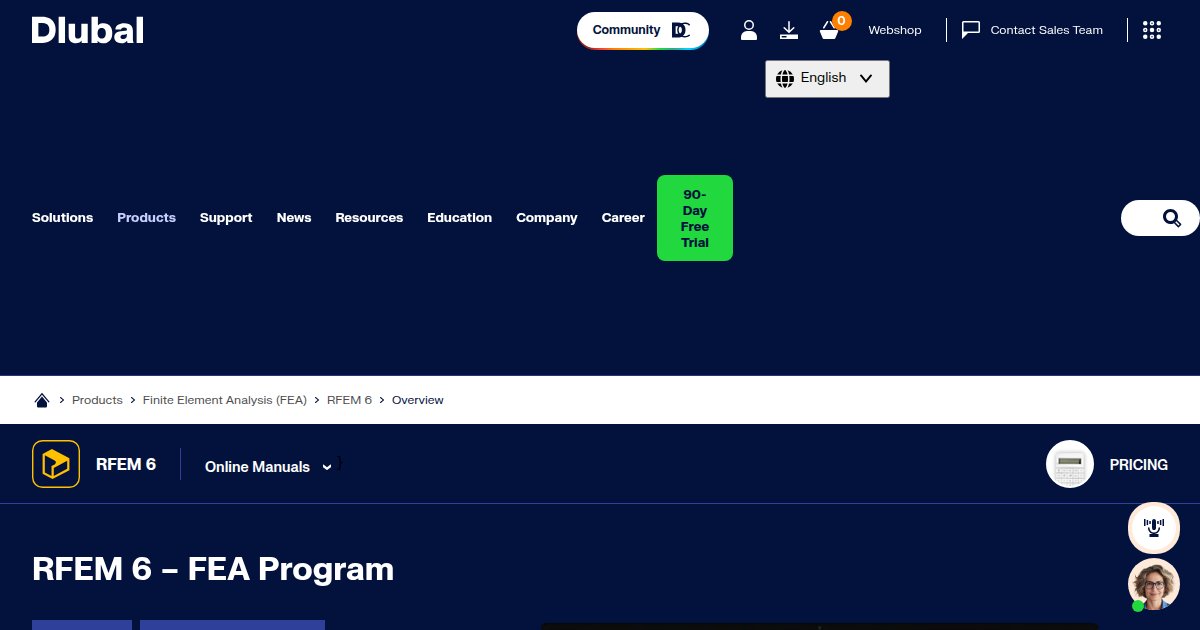The image size is (1200, 630).
Task: Expand the Online Manuals dropdown
Action: pos(268,467)
